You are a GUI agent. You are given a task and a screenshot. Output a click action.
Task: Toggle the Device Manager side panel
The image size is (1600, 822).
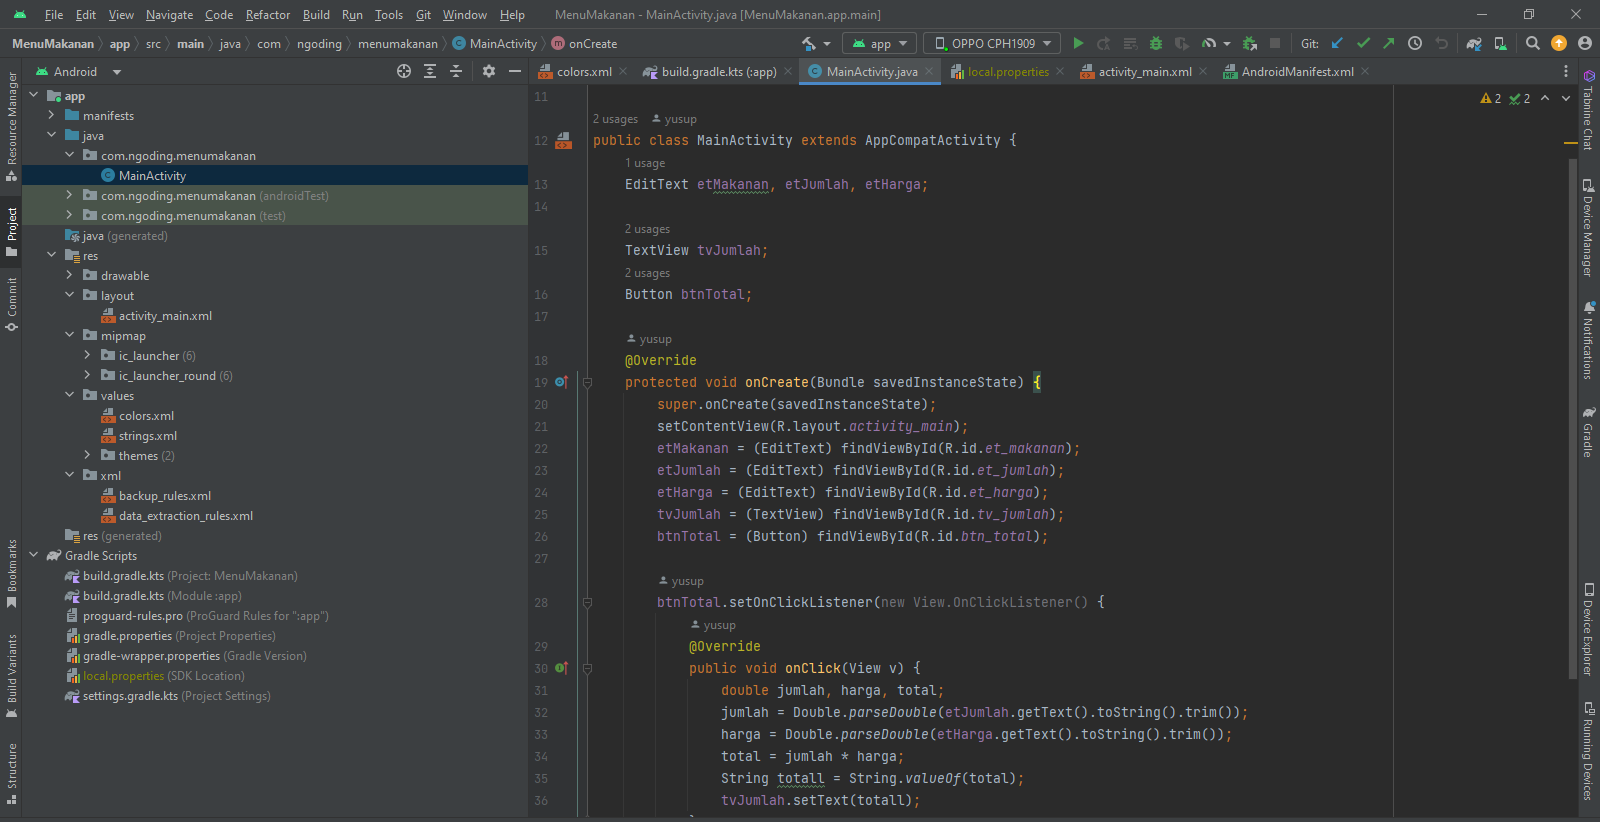[1588, 228]
